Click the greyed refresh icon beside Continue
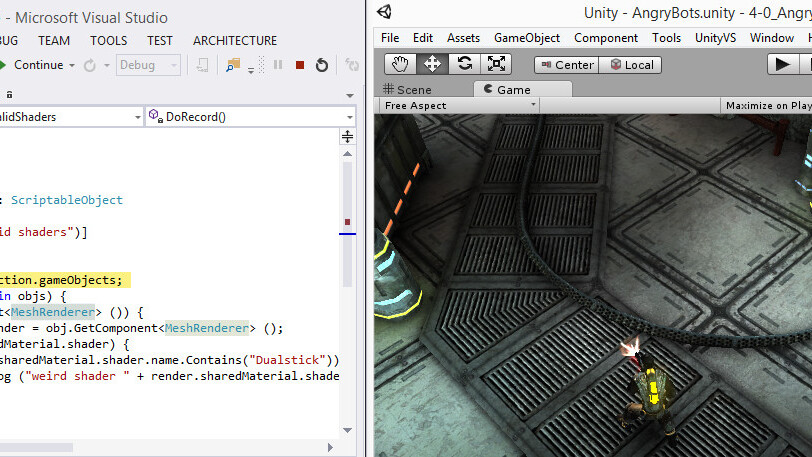Viewport: 812px width, 457px height. (x=90, y=65)
